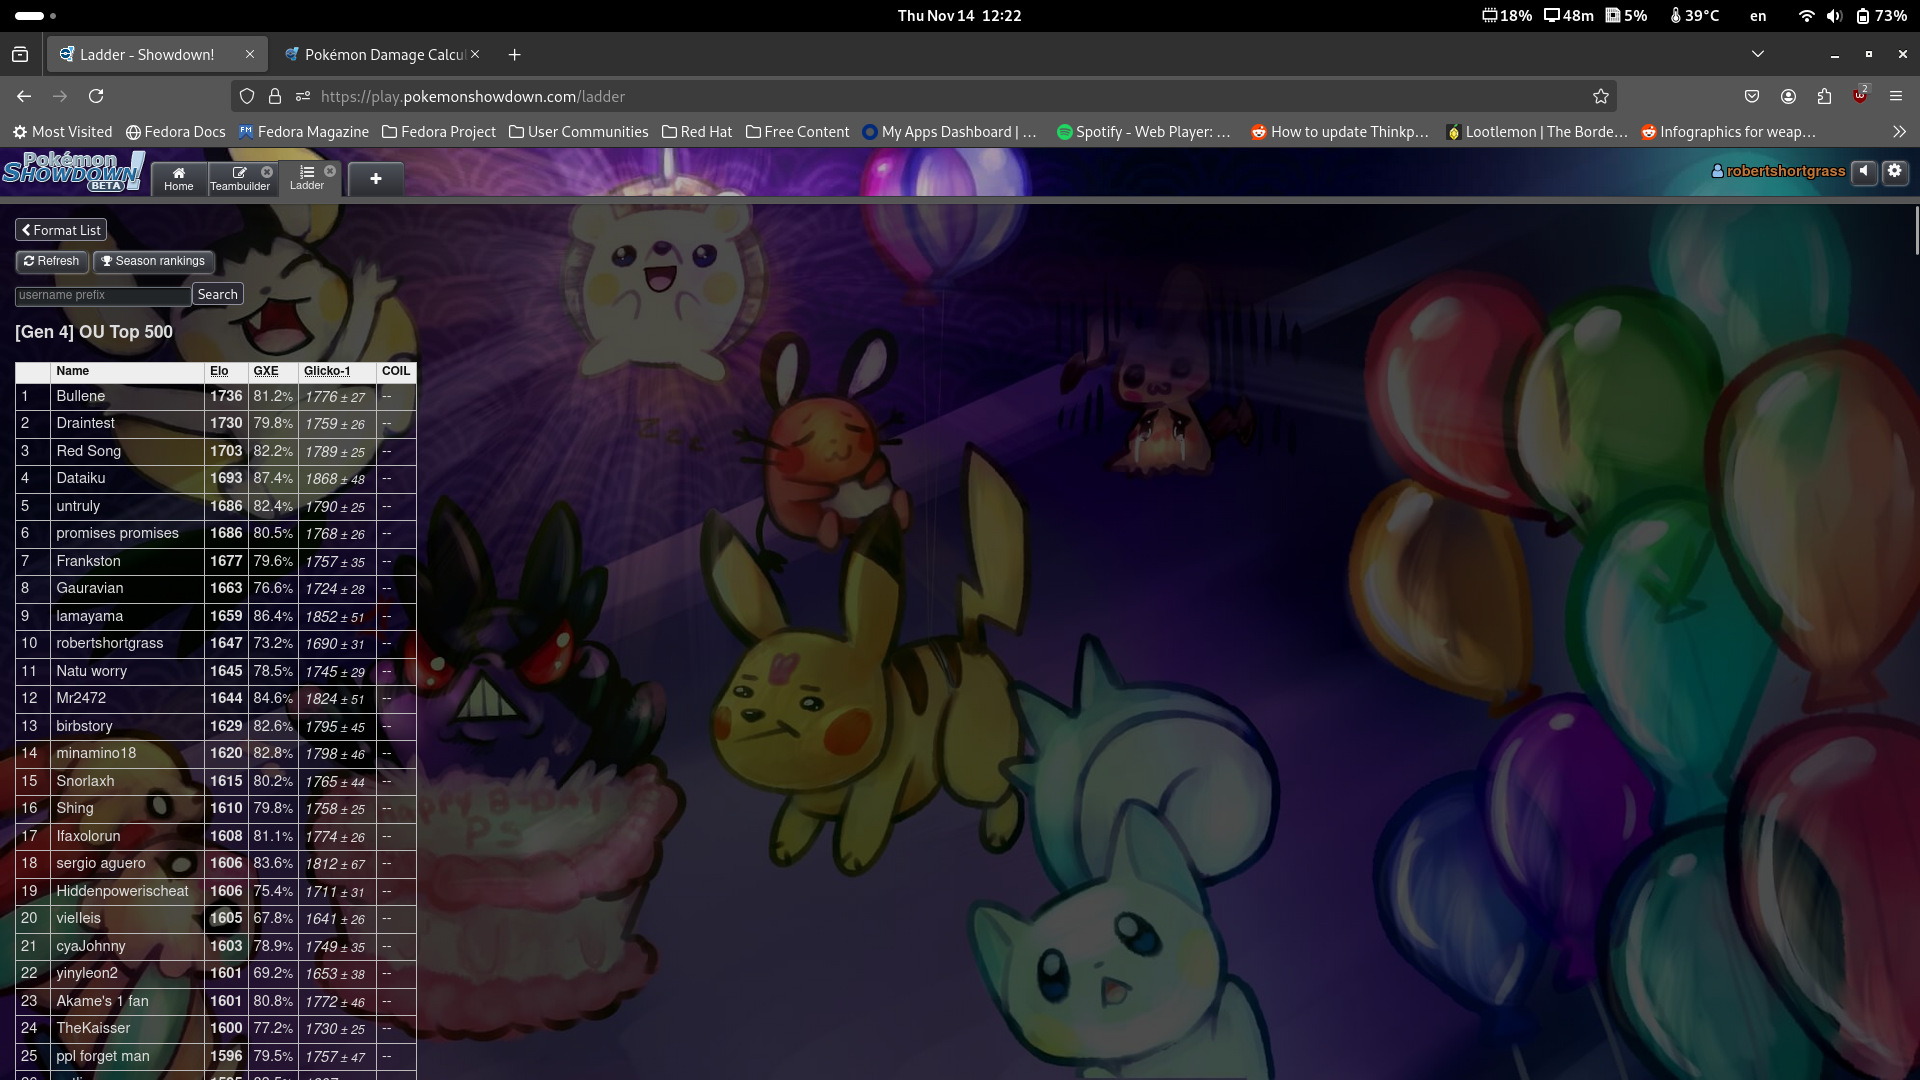Open User Communities bookmark folder
The height and width of the screenshot is (1080, 1920).
pyautogui.click(x=579, y=132)
